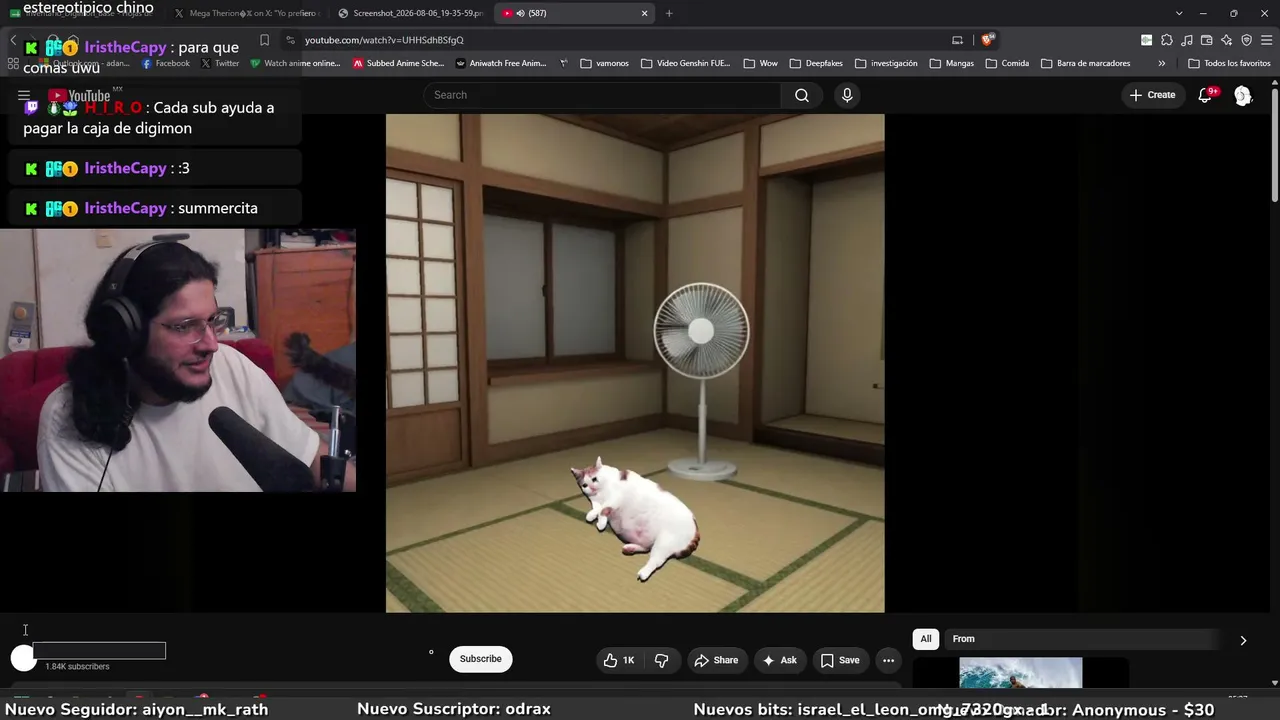Open the YouTube hamburger guide menu

pyautogui.click(x=24, y=96)
